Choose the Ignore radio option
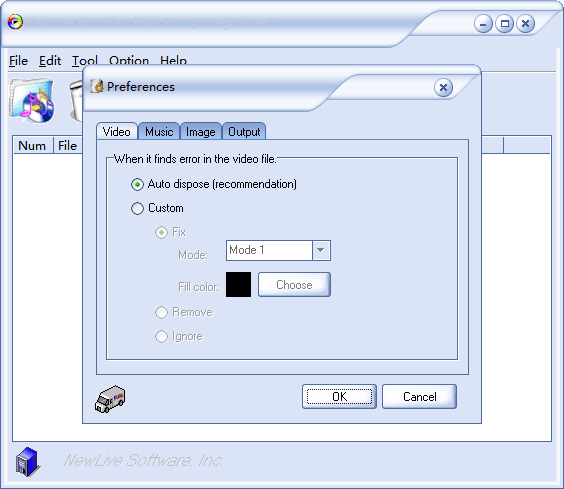Screen dimensions: 564x489 [x=179, y=336]
